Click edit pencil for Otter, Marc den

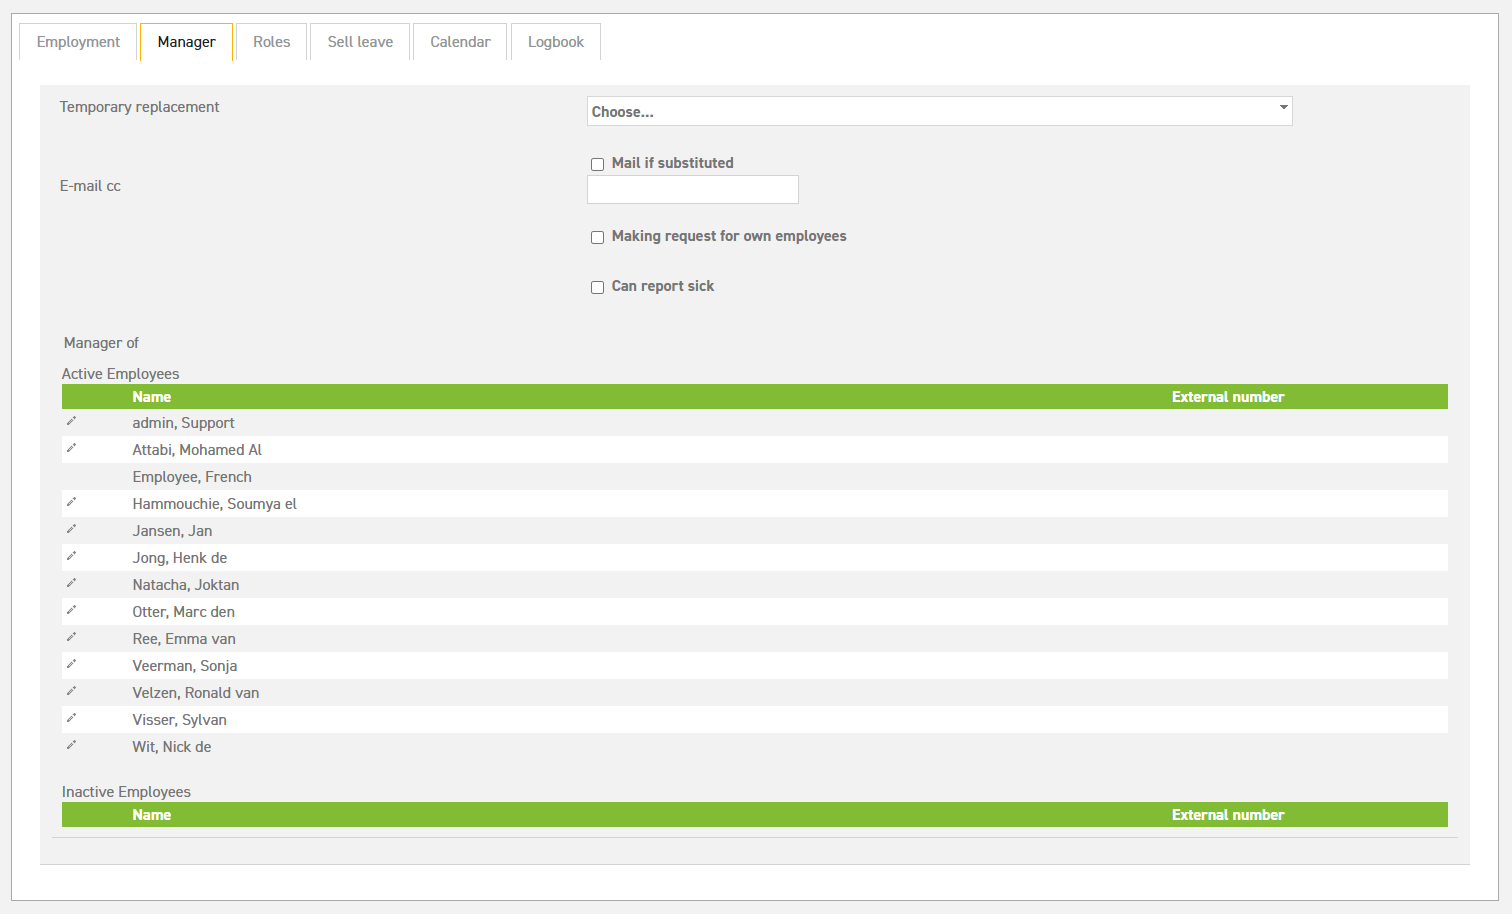(x=71, y=610)
